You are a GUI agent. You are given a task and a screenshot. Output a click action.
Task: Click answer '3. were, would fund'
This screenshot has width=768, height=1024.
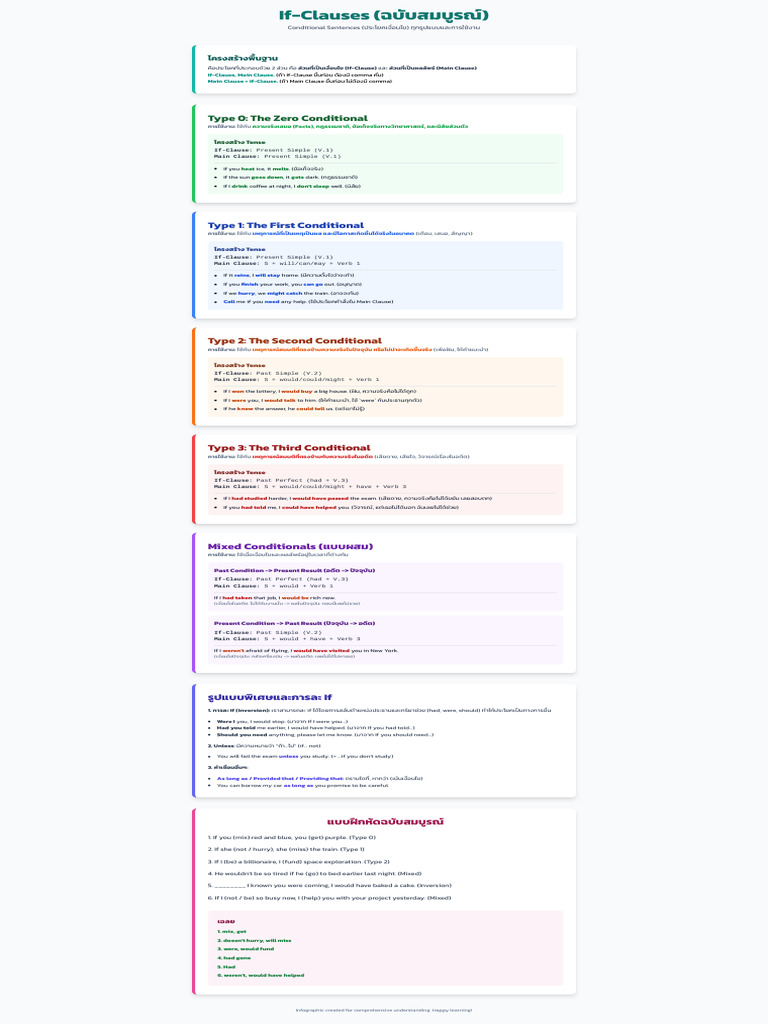pos(246,949)
